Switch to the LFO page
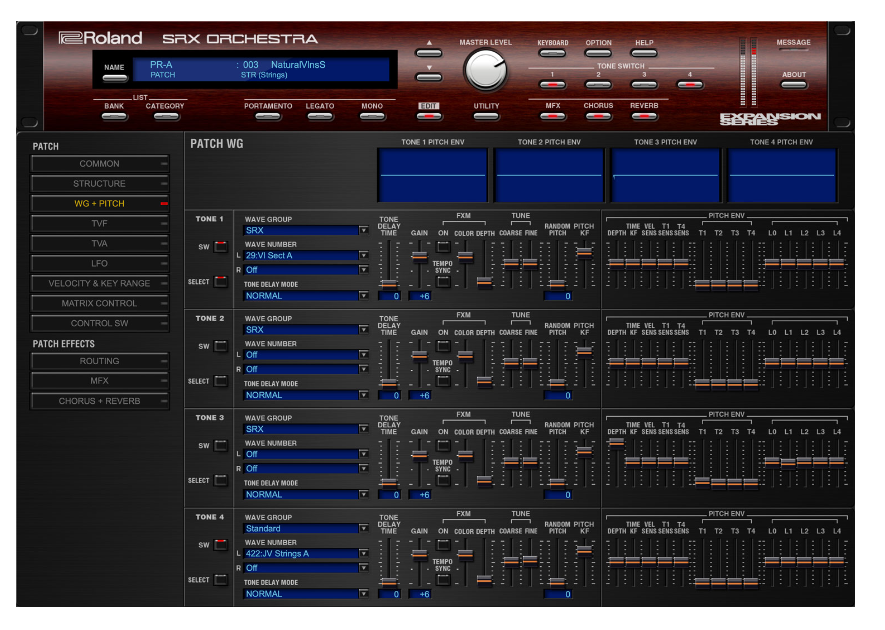The image size is (885, 630). click(x=100, y=263)
